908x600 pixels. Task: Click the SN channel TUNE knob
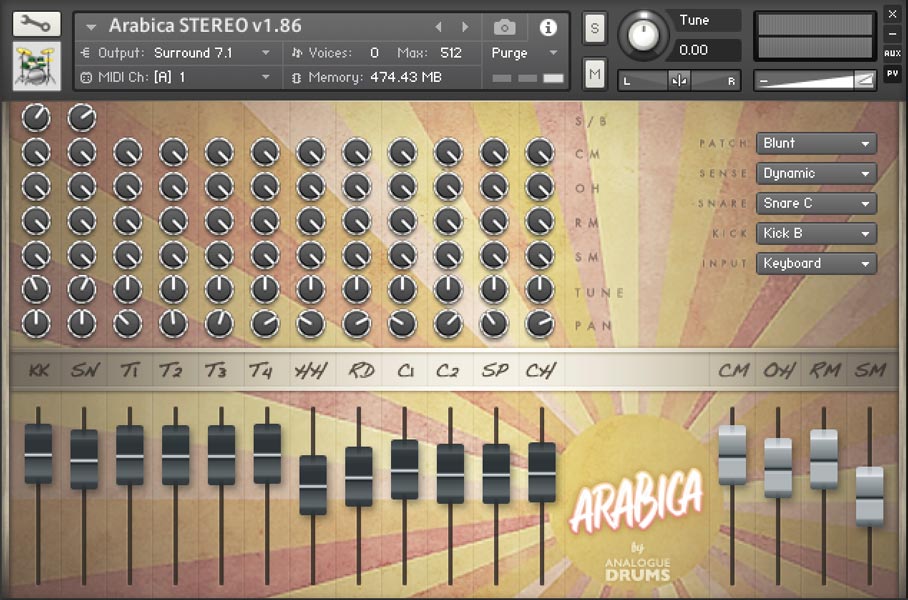point(82,289)
